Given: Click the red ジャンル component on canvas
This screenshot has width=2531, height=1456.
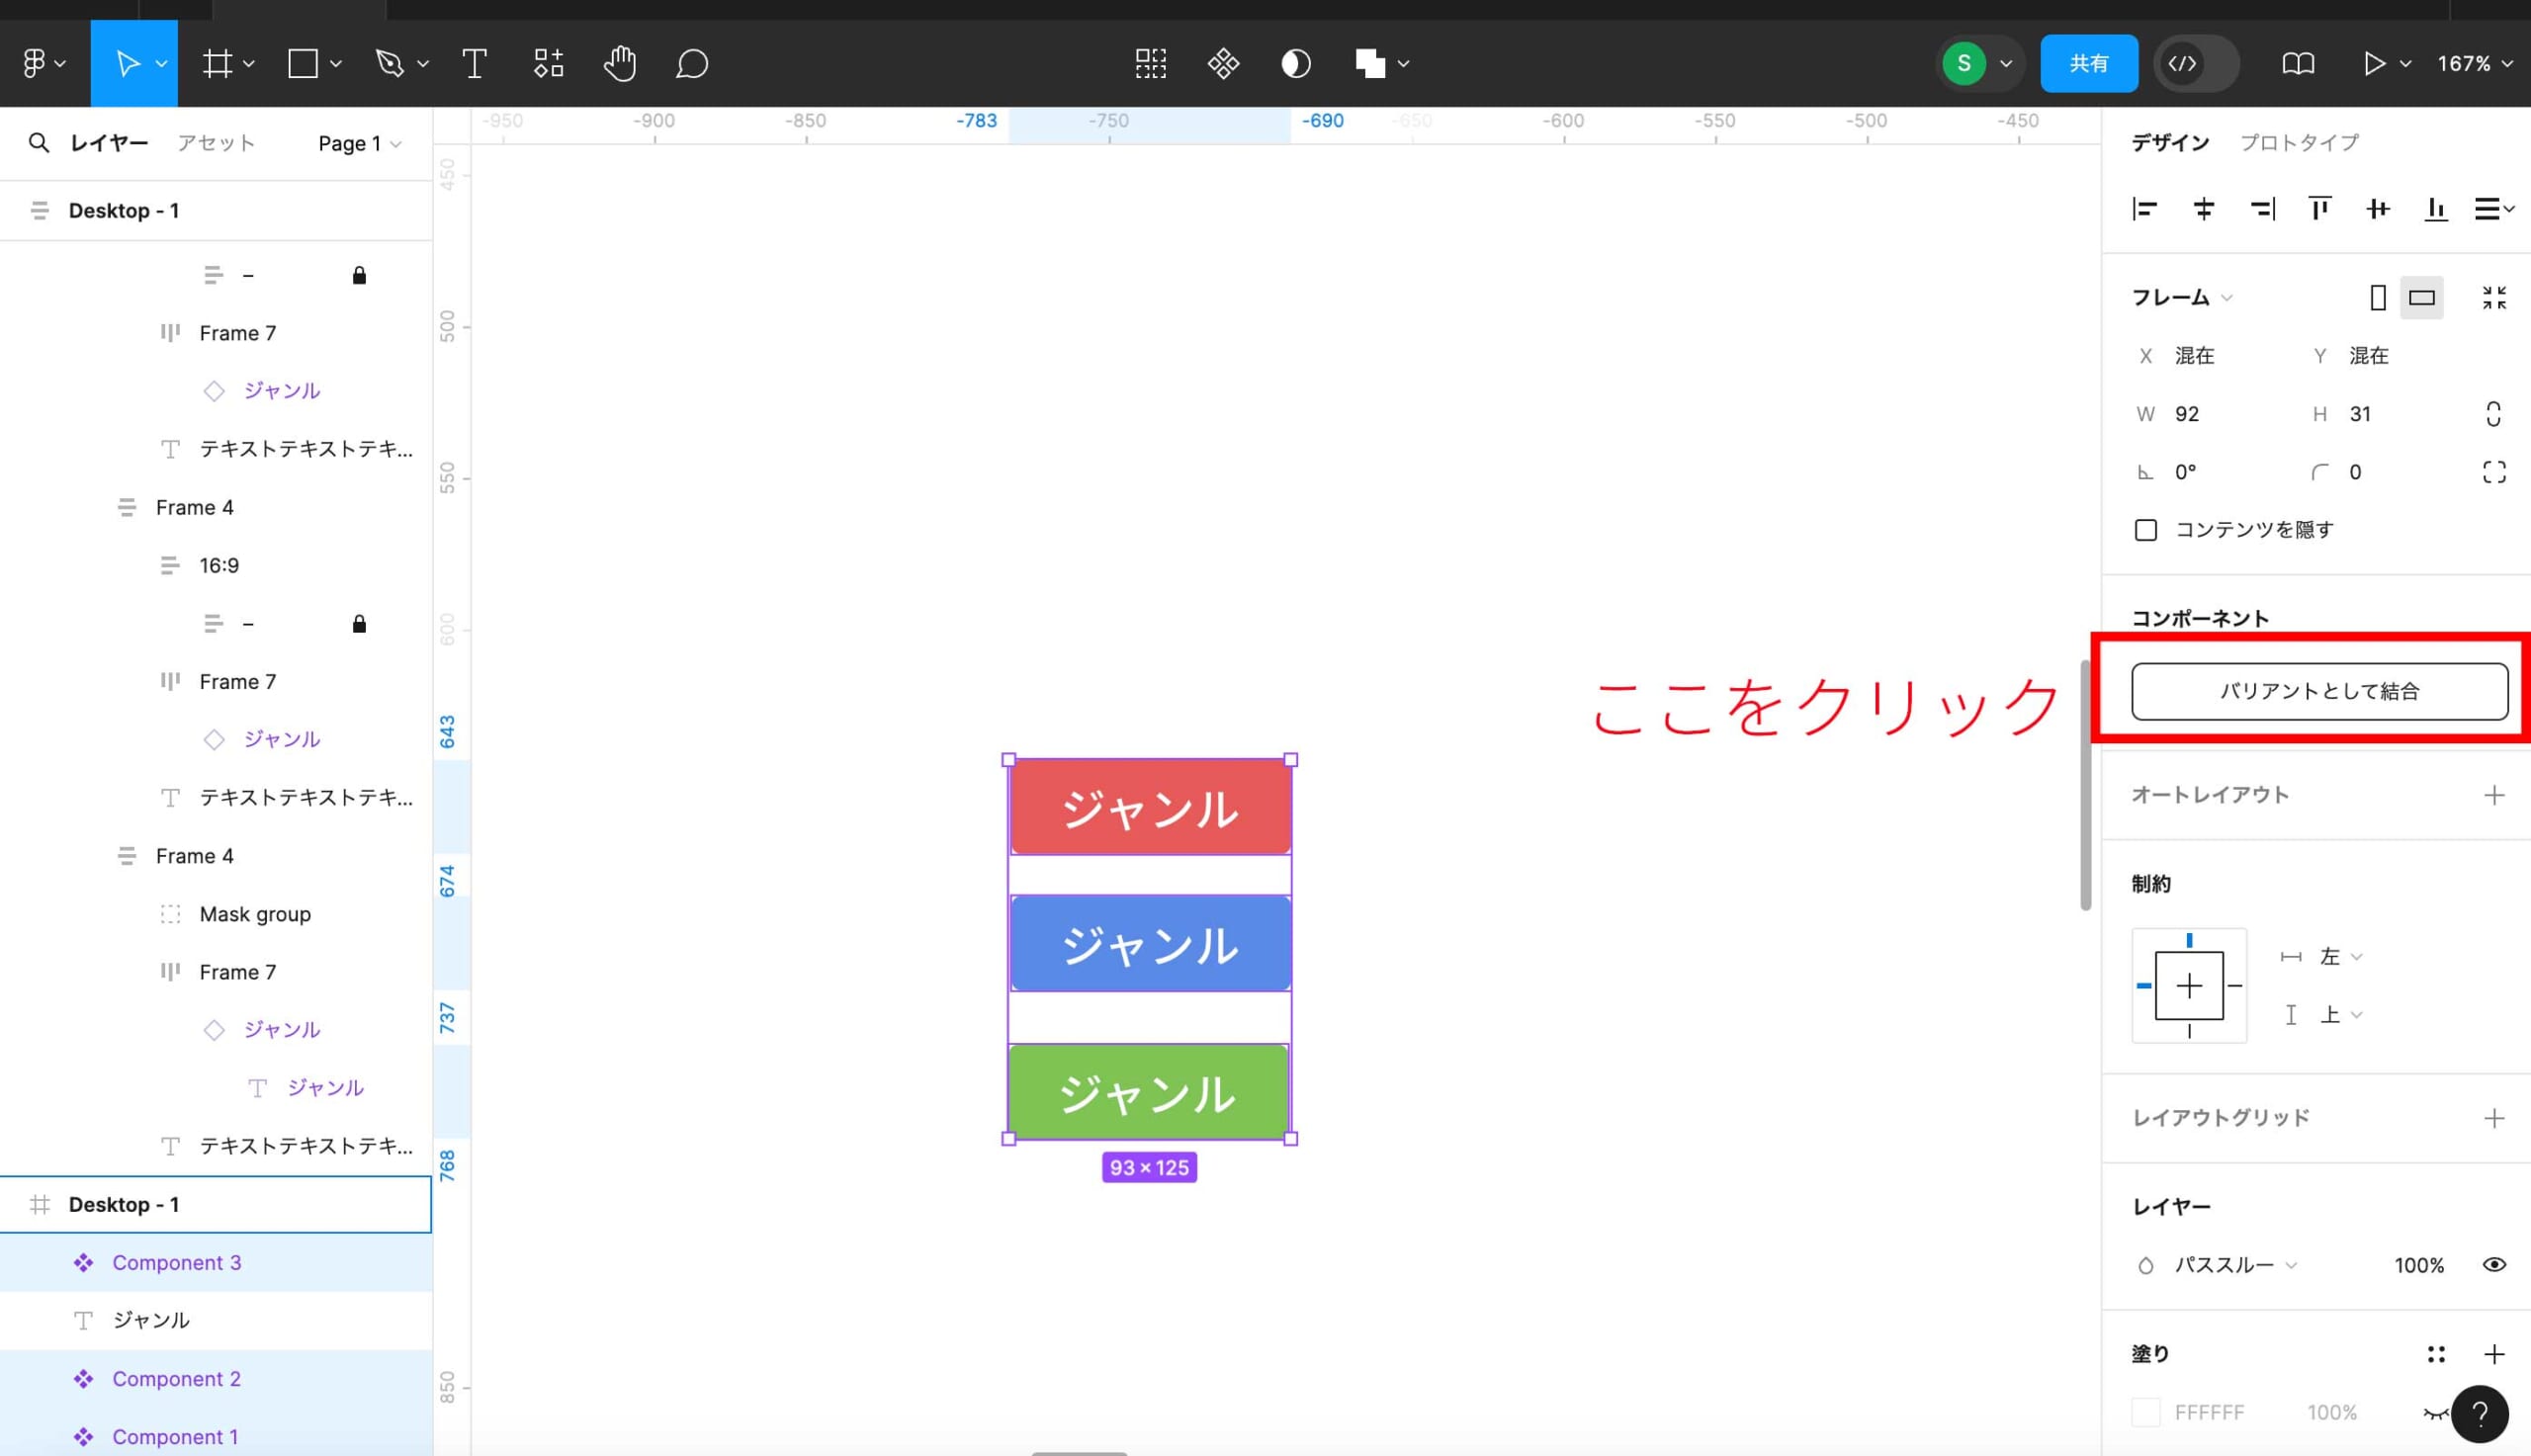Looking at the screenshot, I should pos(1150,807).
